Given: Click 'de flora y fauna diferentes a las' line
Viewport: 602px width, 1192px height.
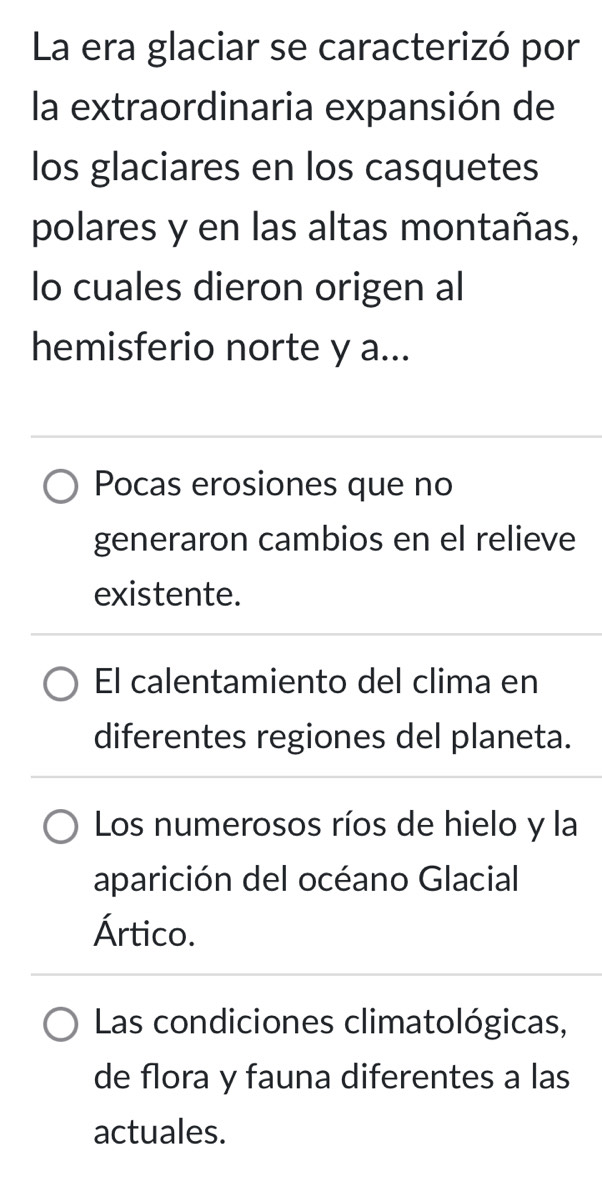Looking at the screenshot, I should pyautogui.click(x=332, y=1078).
